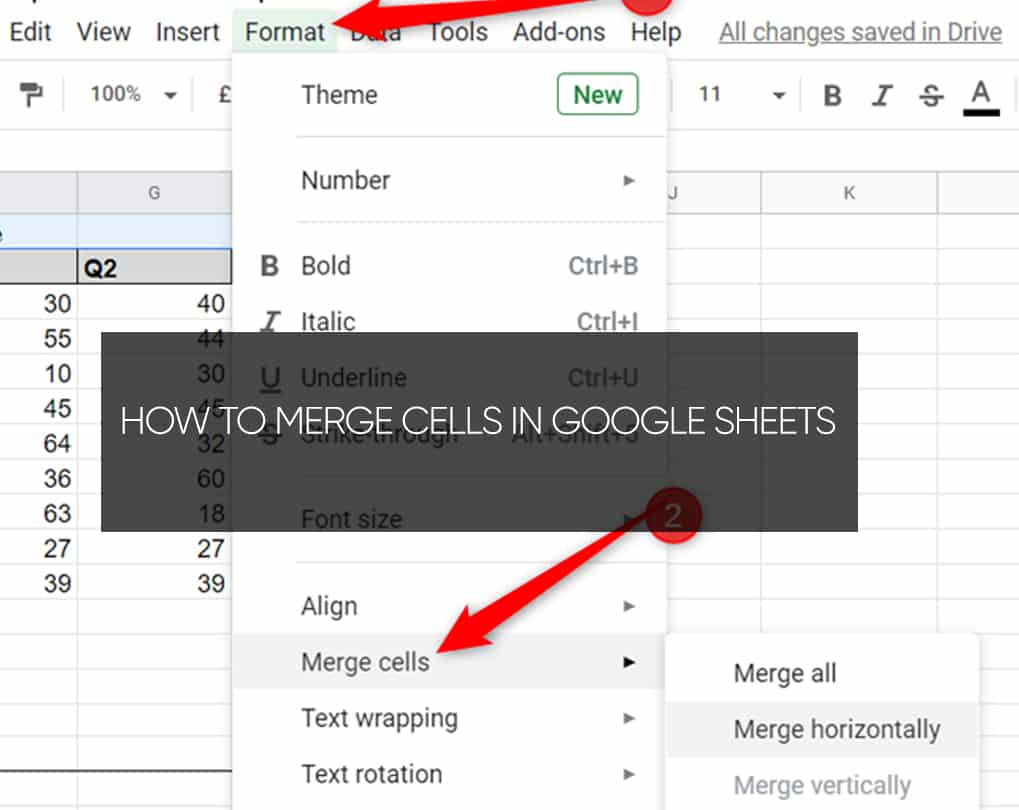Expand the Number submenu
Viewport: 1019px width, 810px height.
[449, 180]
